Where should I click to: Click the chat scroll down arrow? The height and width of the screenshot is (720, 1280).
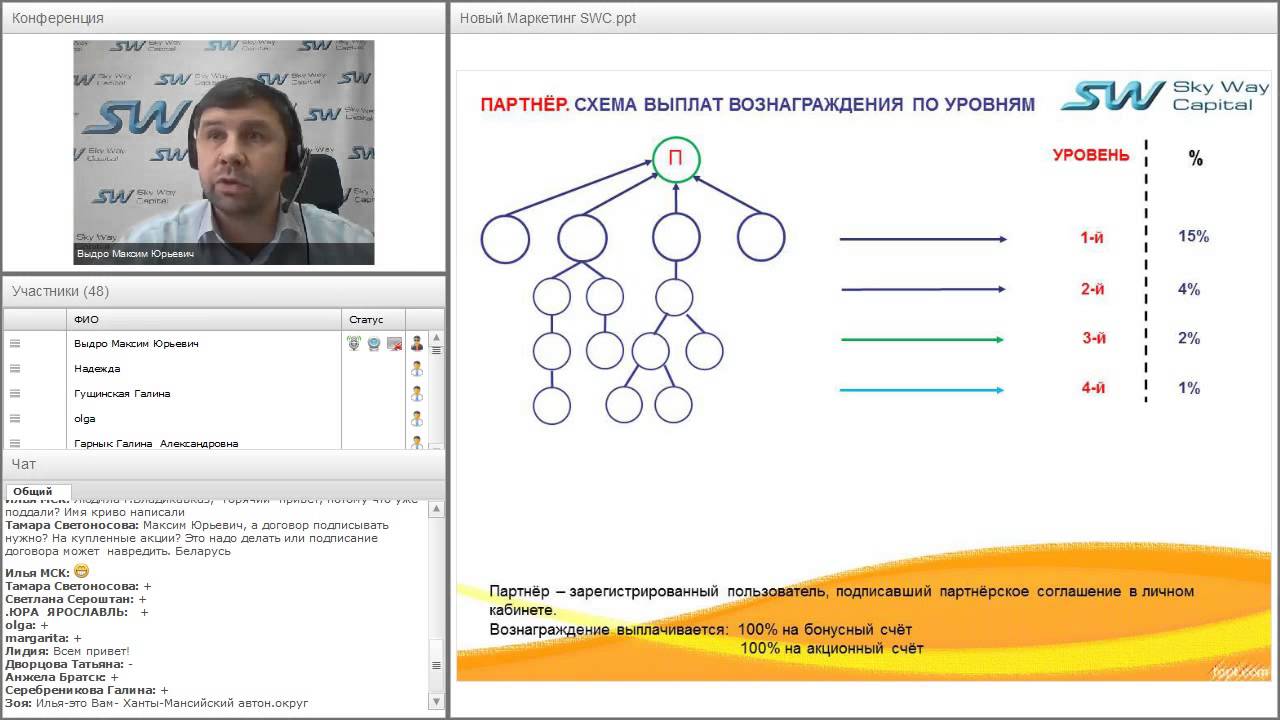(x=436, y=704)
